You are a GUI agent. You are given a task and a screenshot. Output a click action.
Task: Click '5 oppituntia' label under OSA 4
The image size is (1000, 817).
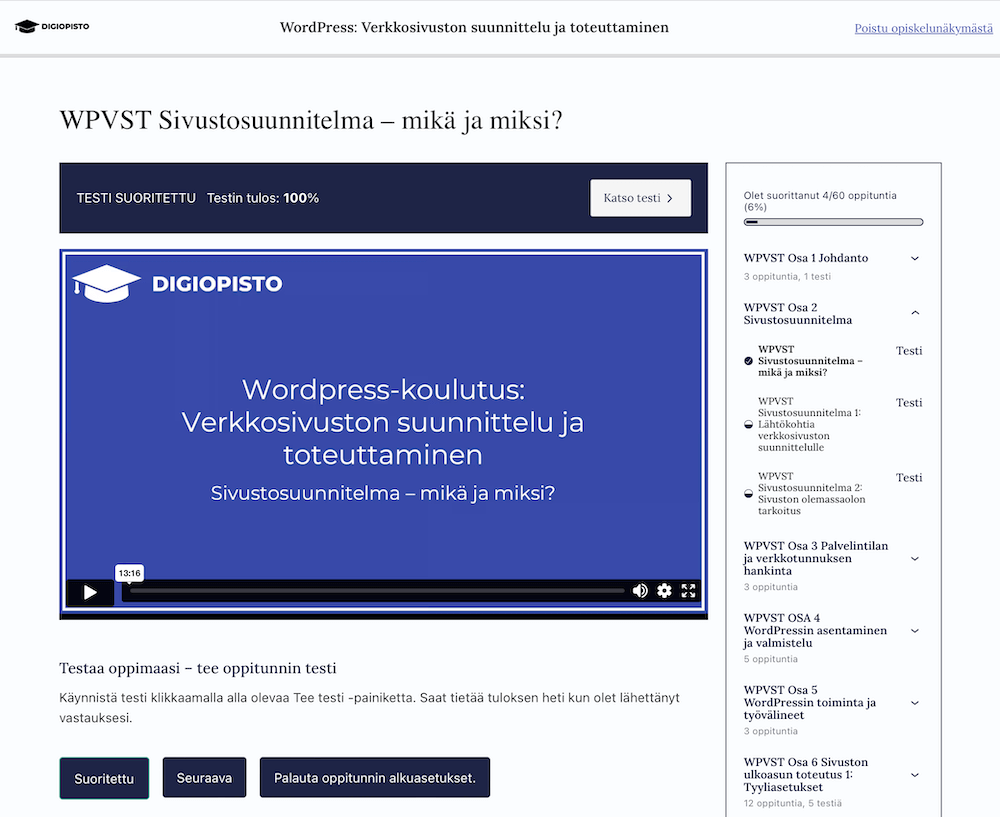point(770,659)
